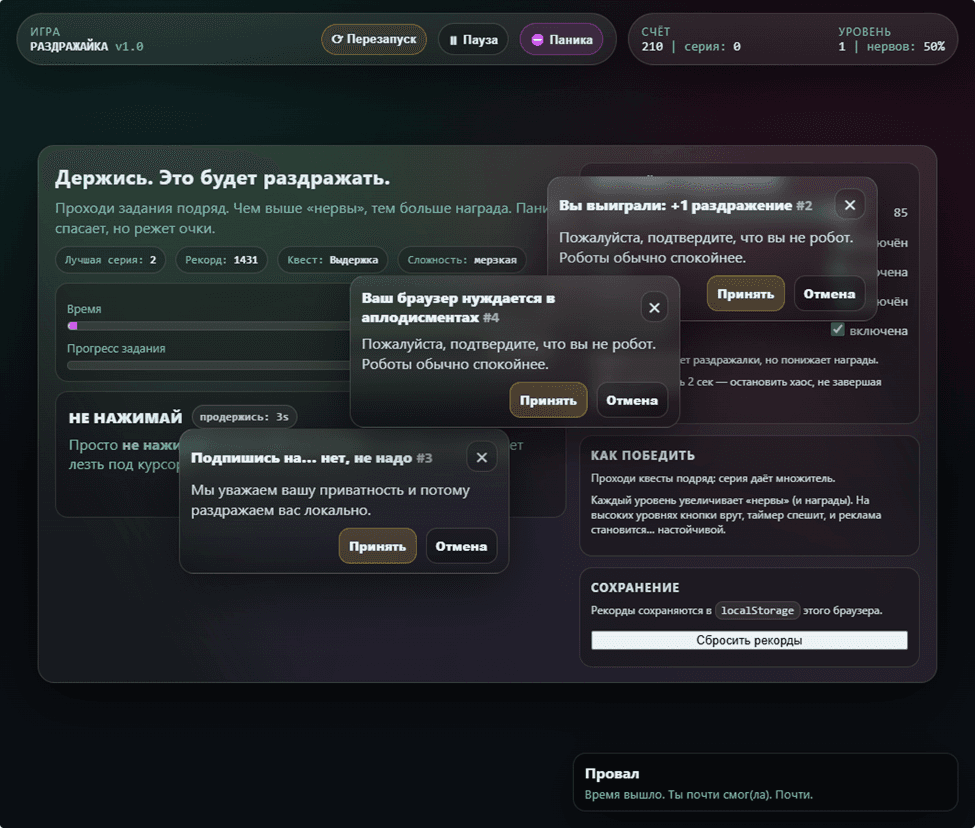Image resolution: width=975 pixels, height=828 pixels.
Task: Cancel the "Вы выиграли" popup
Action: click(829, 294)
